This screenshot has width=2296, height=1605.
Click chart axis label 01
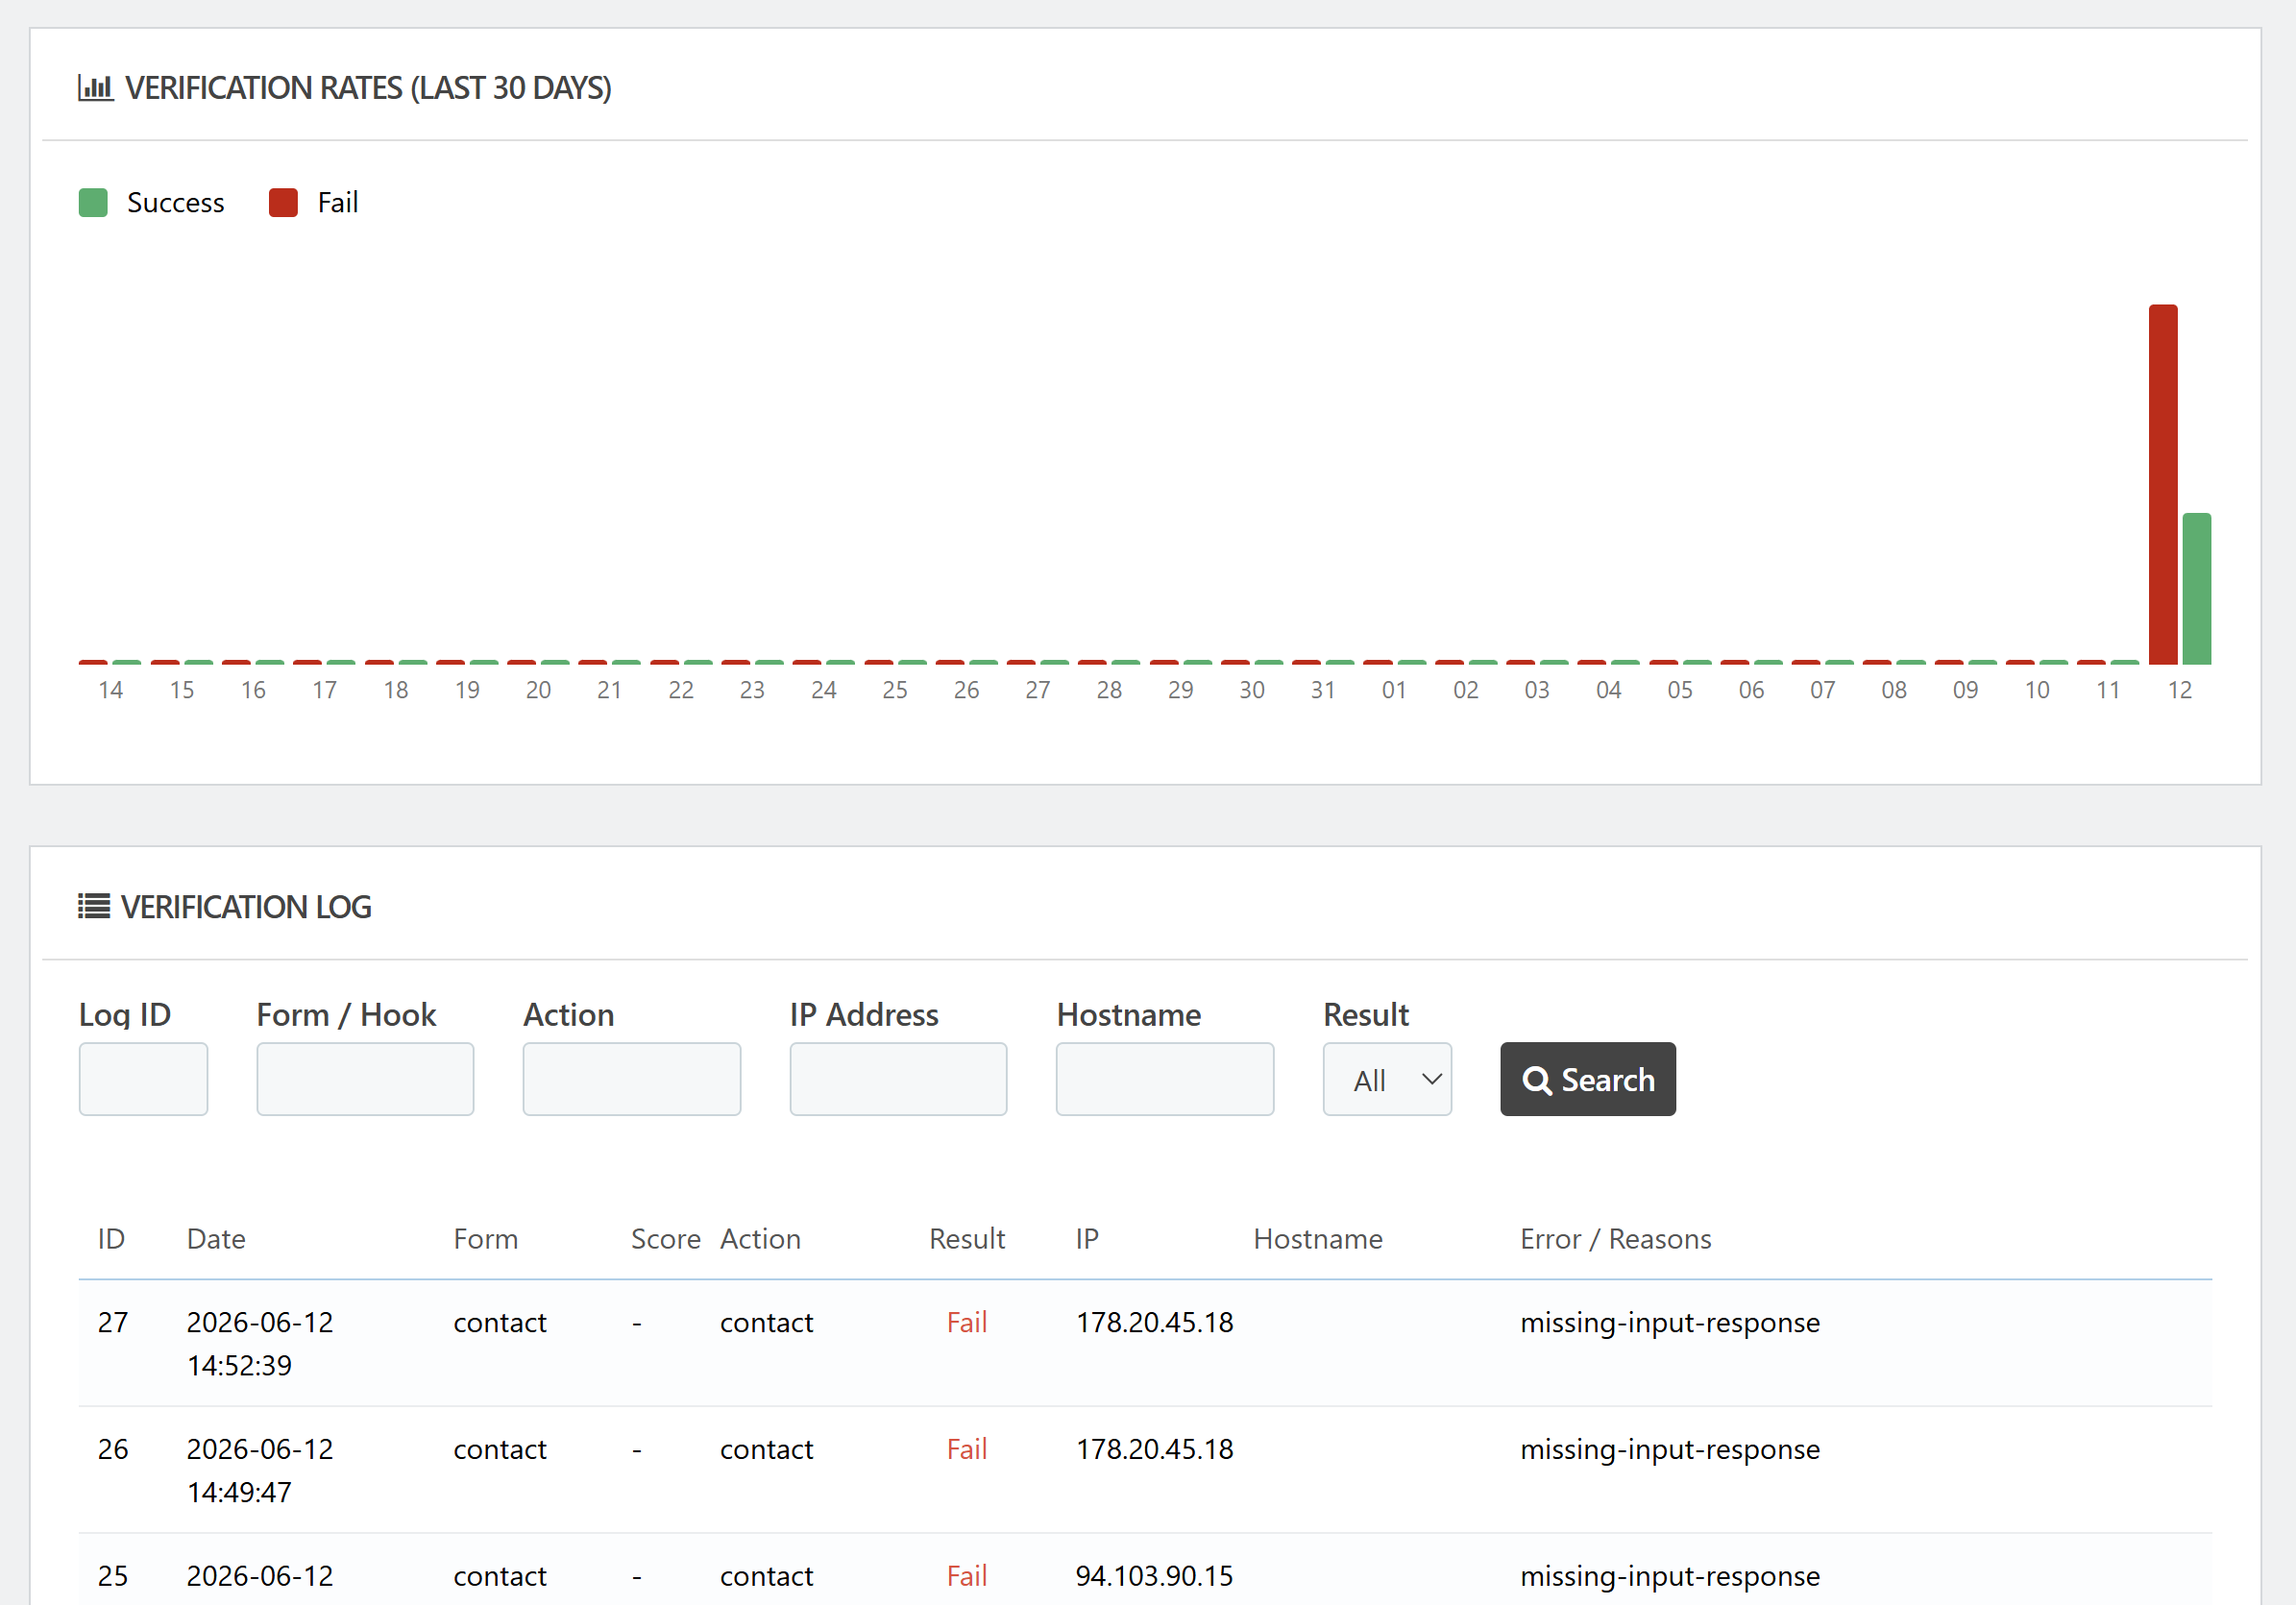(x=1394, y=690)
